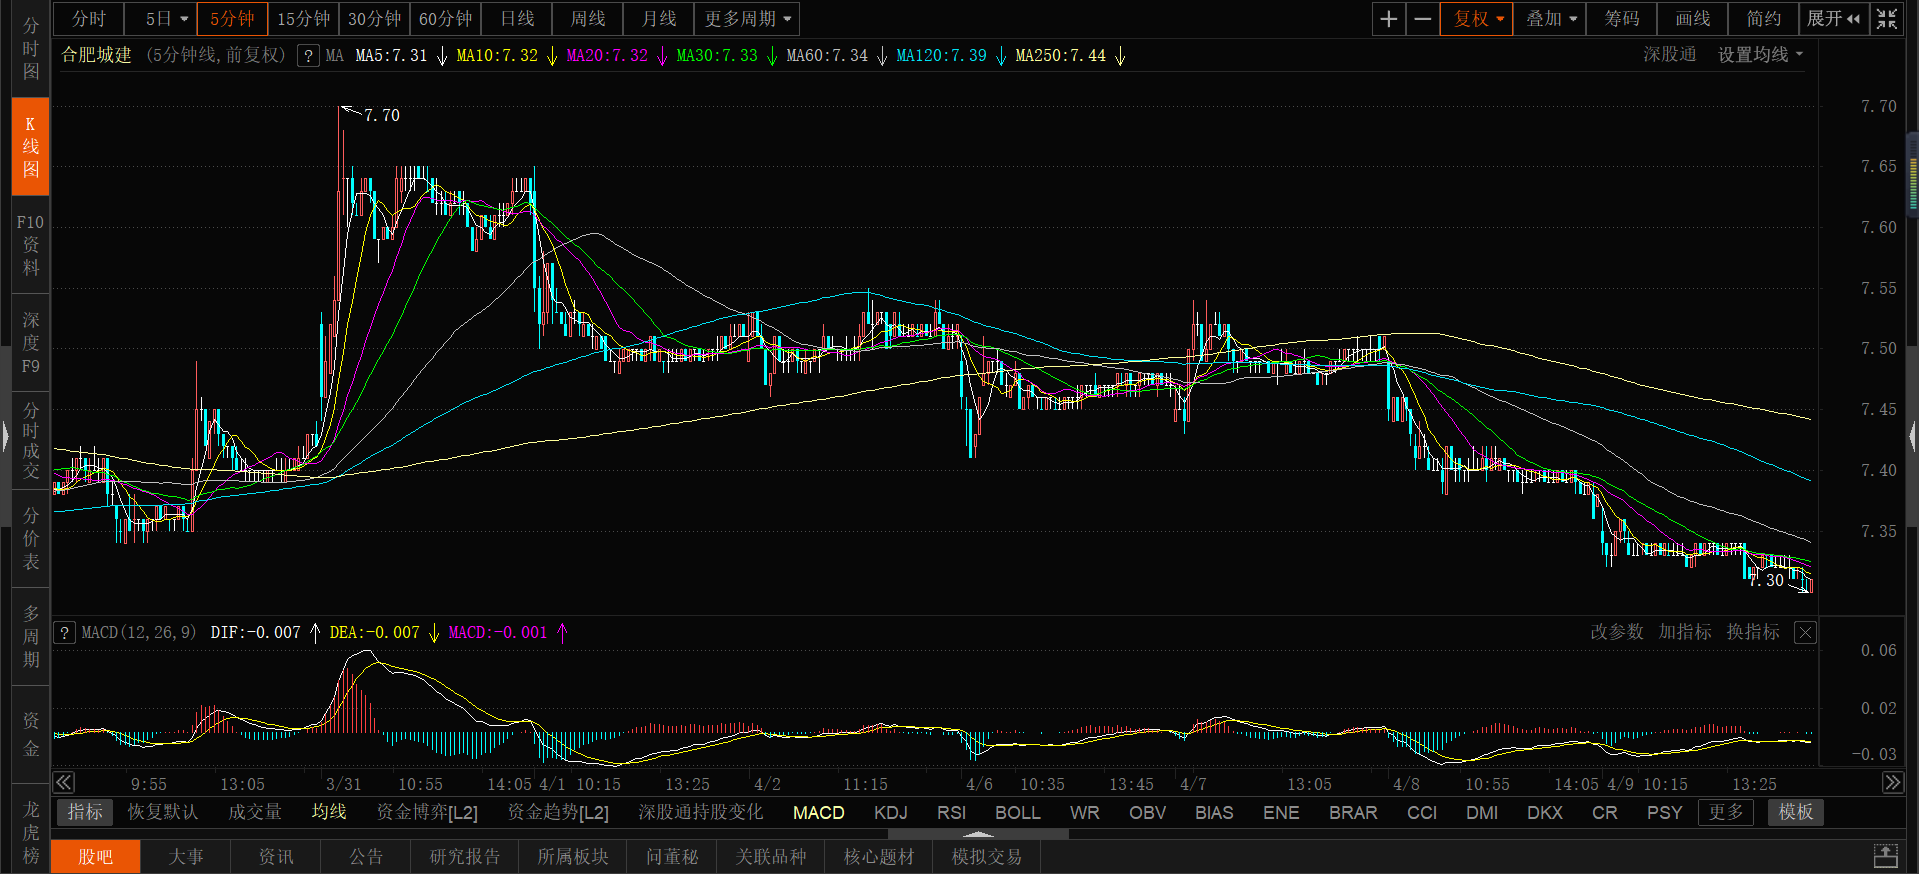1919x874 pixels.
Task: Open 分价表 in left sidebar
Action: [31, 539]
